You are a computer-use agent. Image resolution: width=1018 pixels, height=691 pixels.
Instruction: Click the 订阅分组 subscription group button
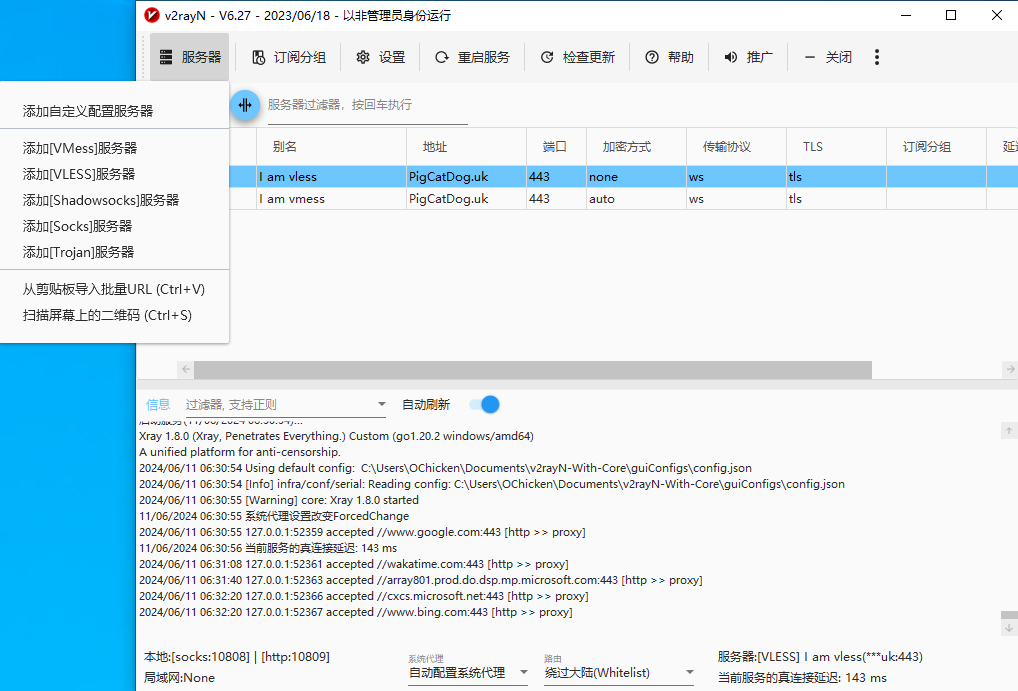click(x=289, y=57)
